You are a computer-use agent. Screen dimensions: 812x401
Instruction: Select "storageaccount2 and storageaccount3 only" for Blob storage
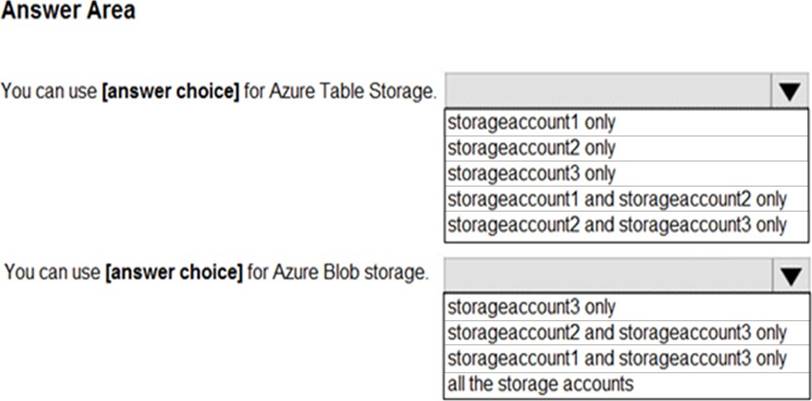pos(617,331)
